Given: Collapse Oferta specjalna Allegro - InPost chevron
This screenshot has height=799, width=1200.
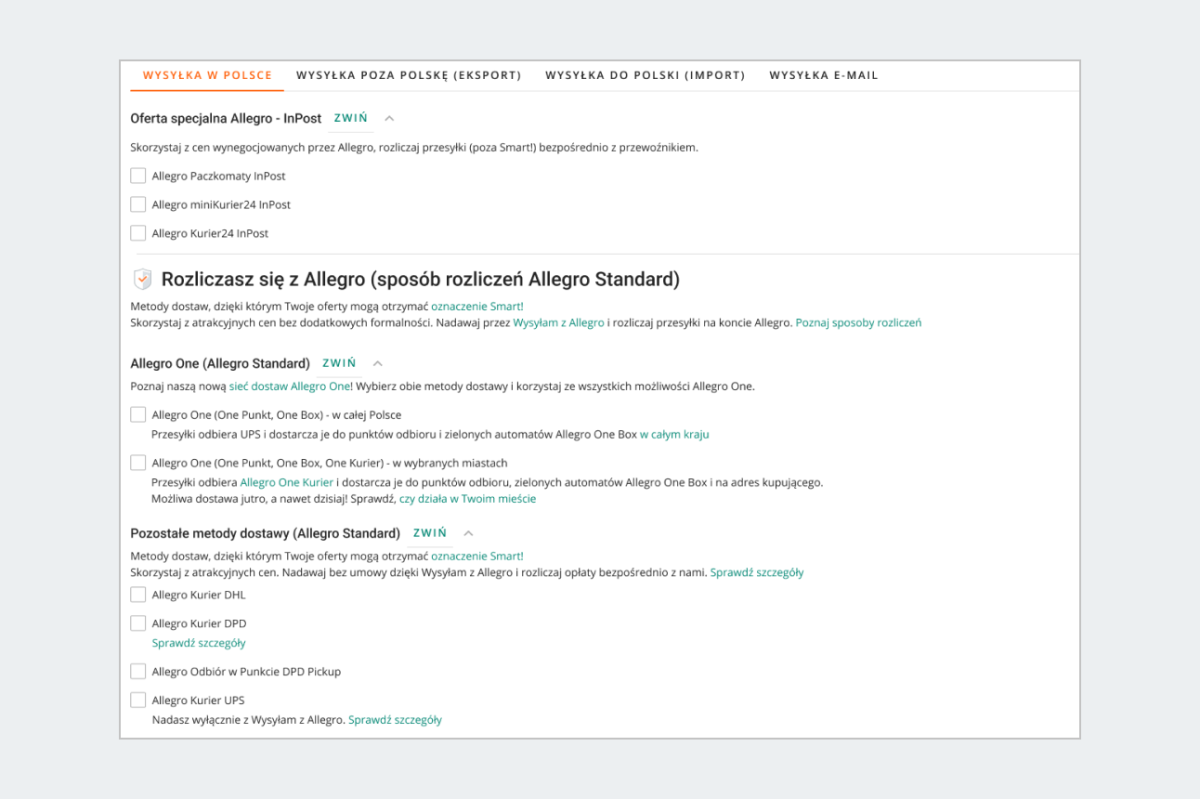Looking at the screenshot, I should click(390, 118).
